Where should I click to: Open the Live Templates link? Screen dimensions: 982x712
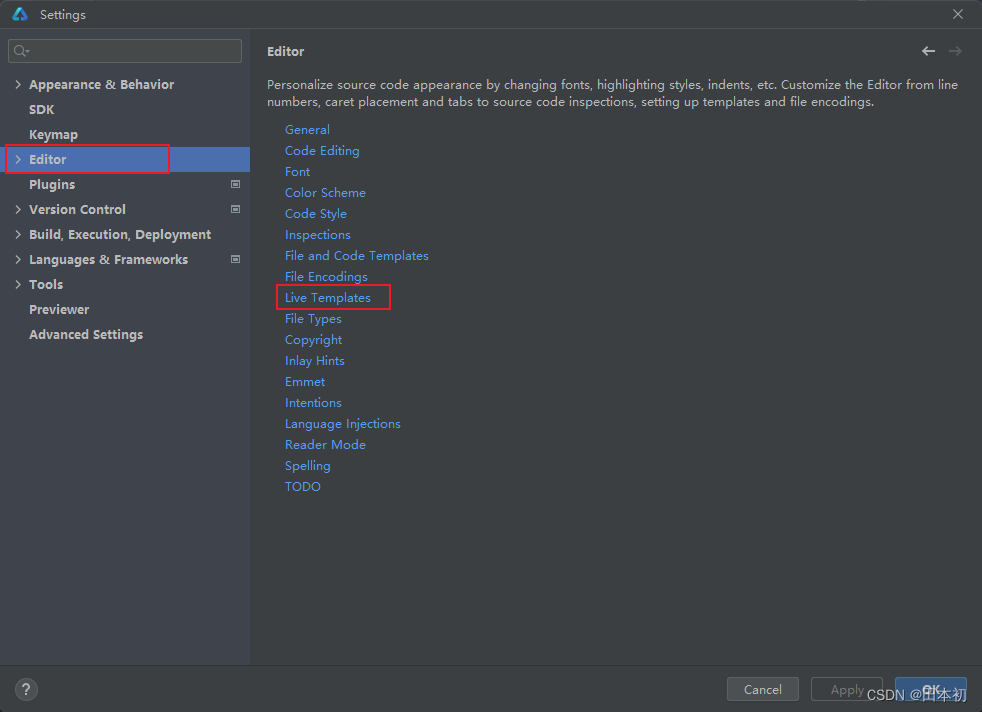328,297
